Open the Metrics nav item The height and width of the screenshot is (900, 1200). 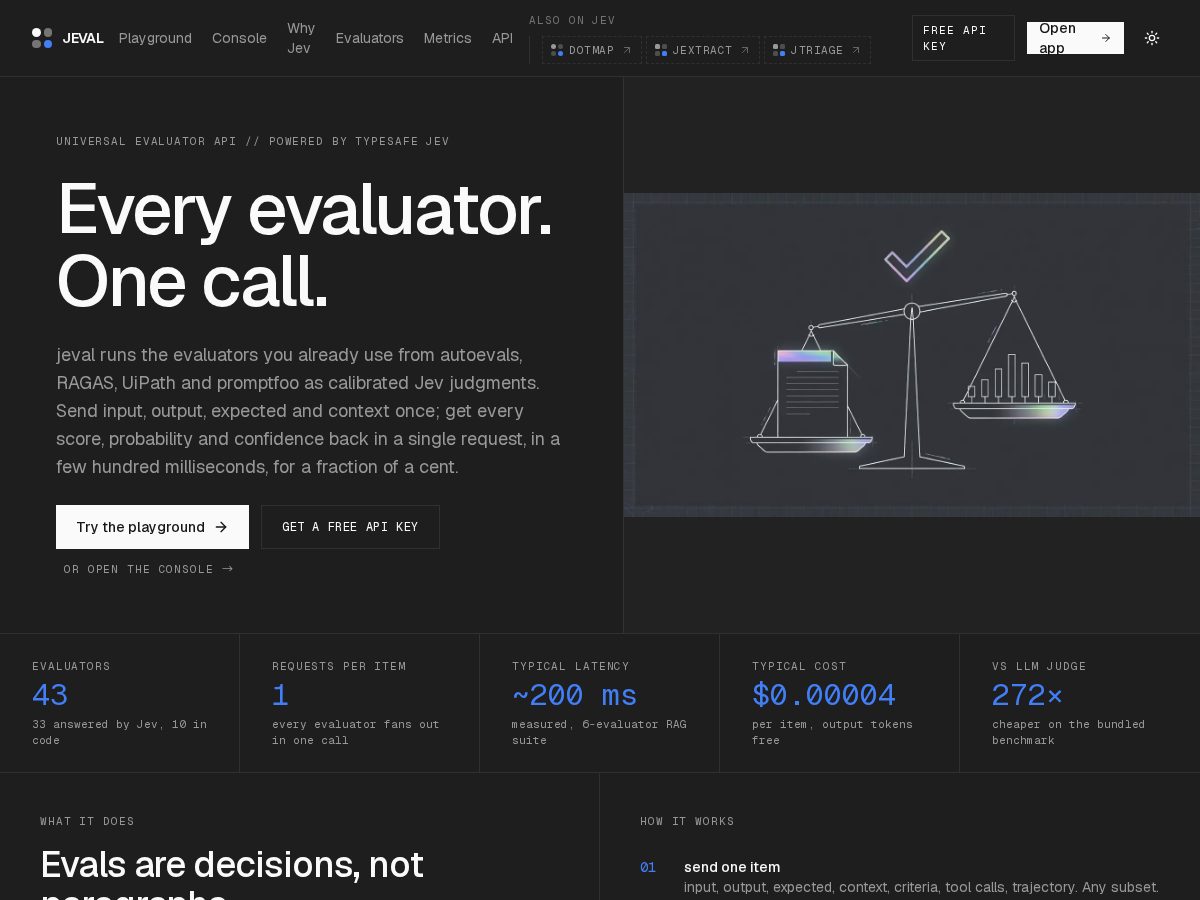(x=447, y=38)
